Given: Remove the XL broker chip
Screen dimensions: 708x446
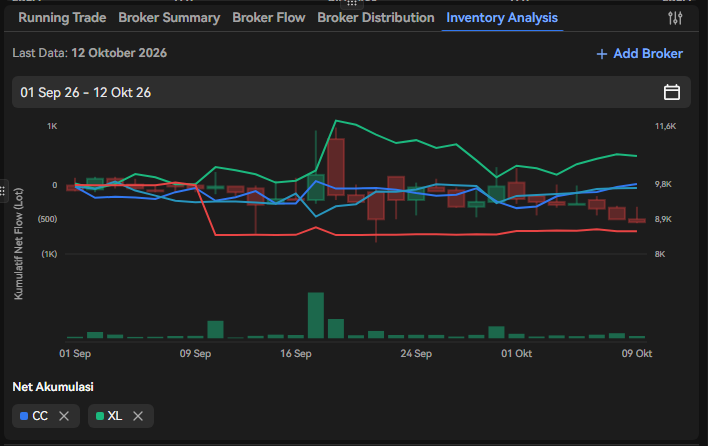Looking at the screenshot, I should coord(138,416).
